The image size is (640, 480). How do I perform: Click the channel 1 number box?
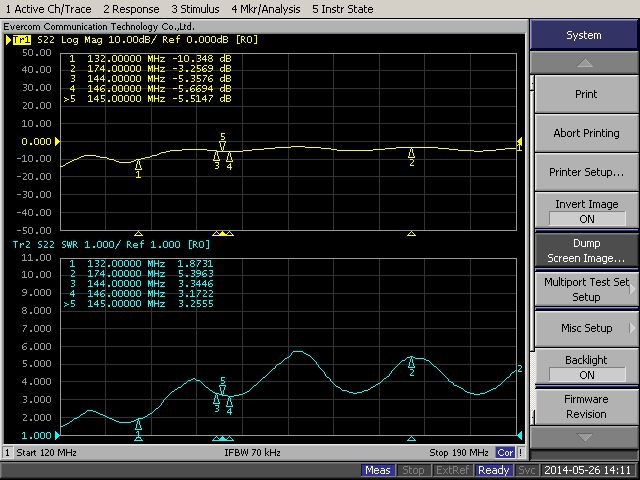coord(7,453)
